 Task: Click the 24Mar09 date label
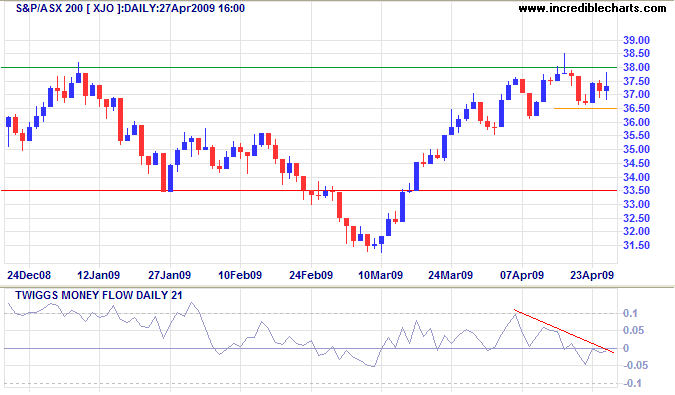tap(450, 275)
